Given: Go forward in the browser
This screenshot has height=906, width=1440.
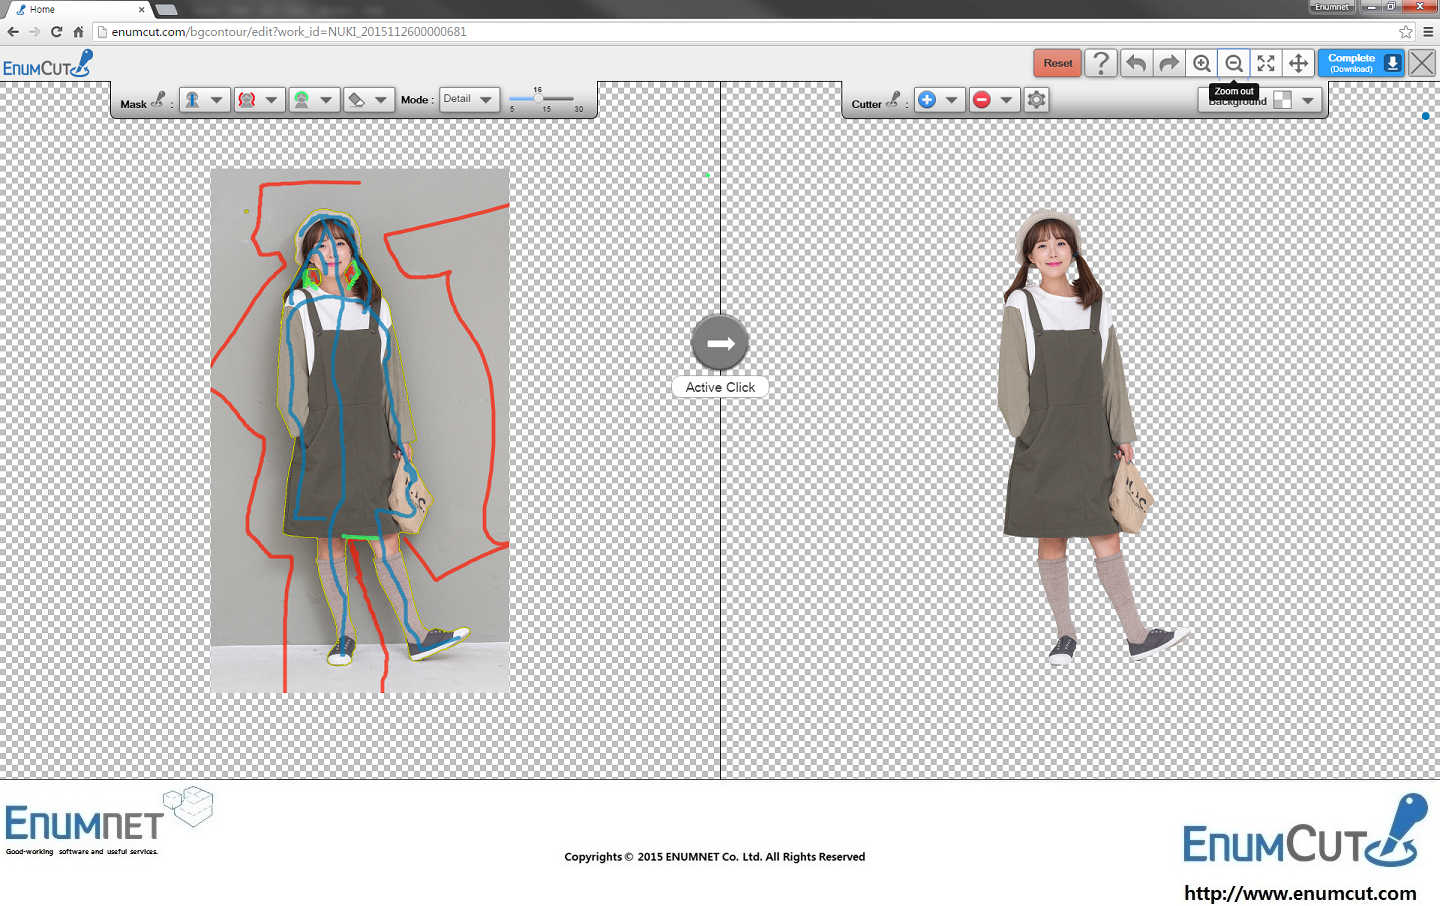Looking at the screenshot, I should tap(35, 32).
